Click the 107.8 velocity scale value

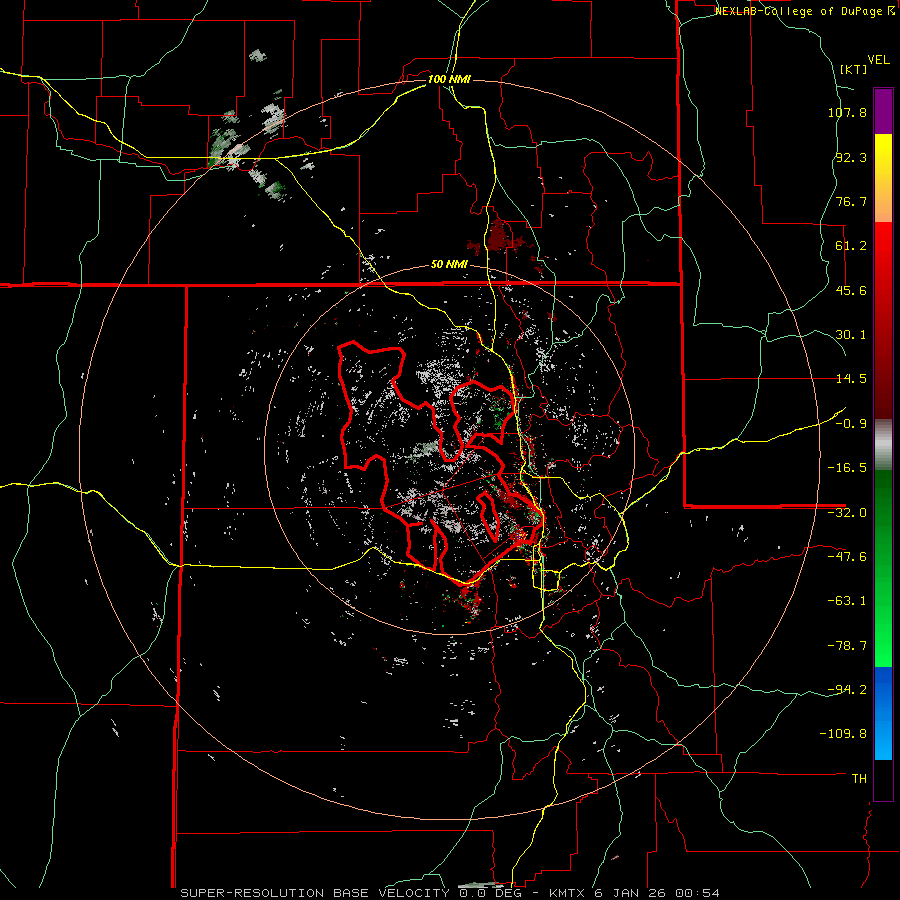(847, 112)
